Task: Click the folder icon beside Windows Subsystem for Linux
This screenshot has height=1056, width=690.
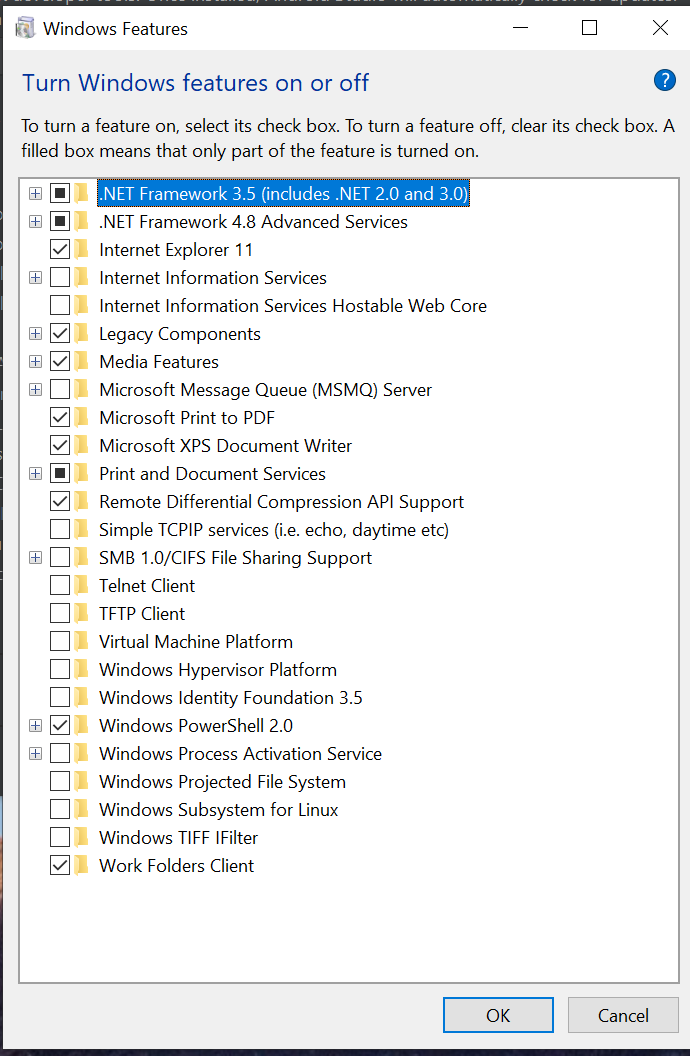Action: point(82,810)
